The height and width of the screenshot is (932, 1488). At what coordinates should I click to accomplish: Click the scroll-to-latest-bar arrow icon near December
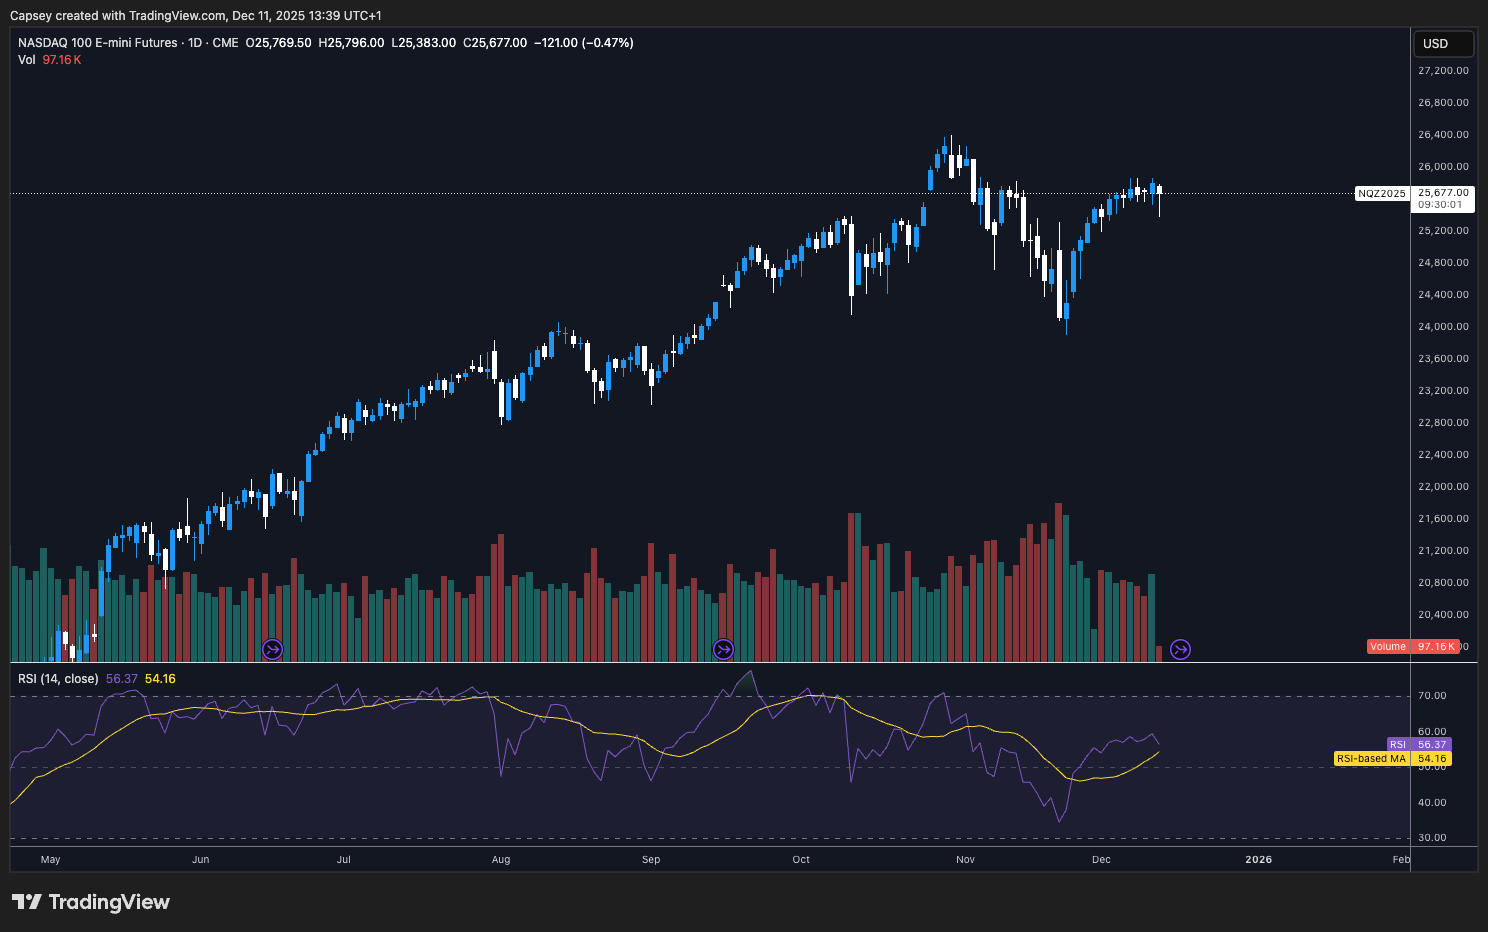point(1180,649)
